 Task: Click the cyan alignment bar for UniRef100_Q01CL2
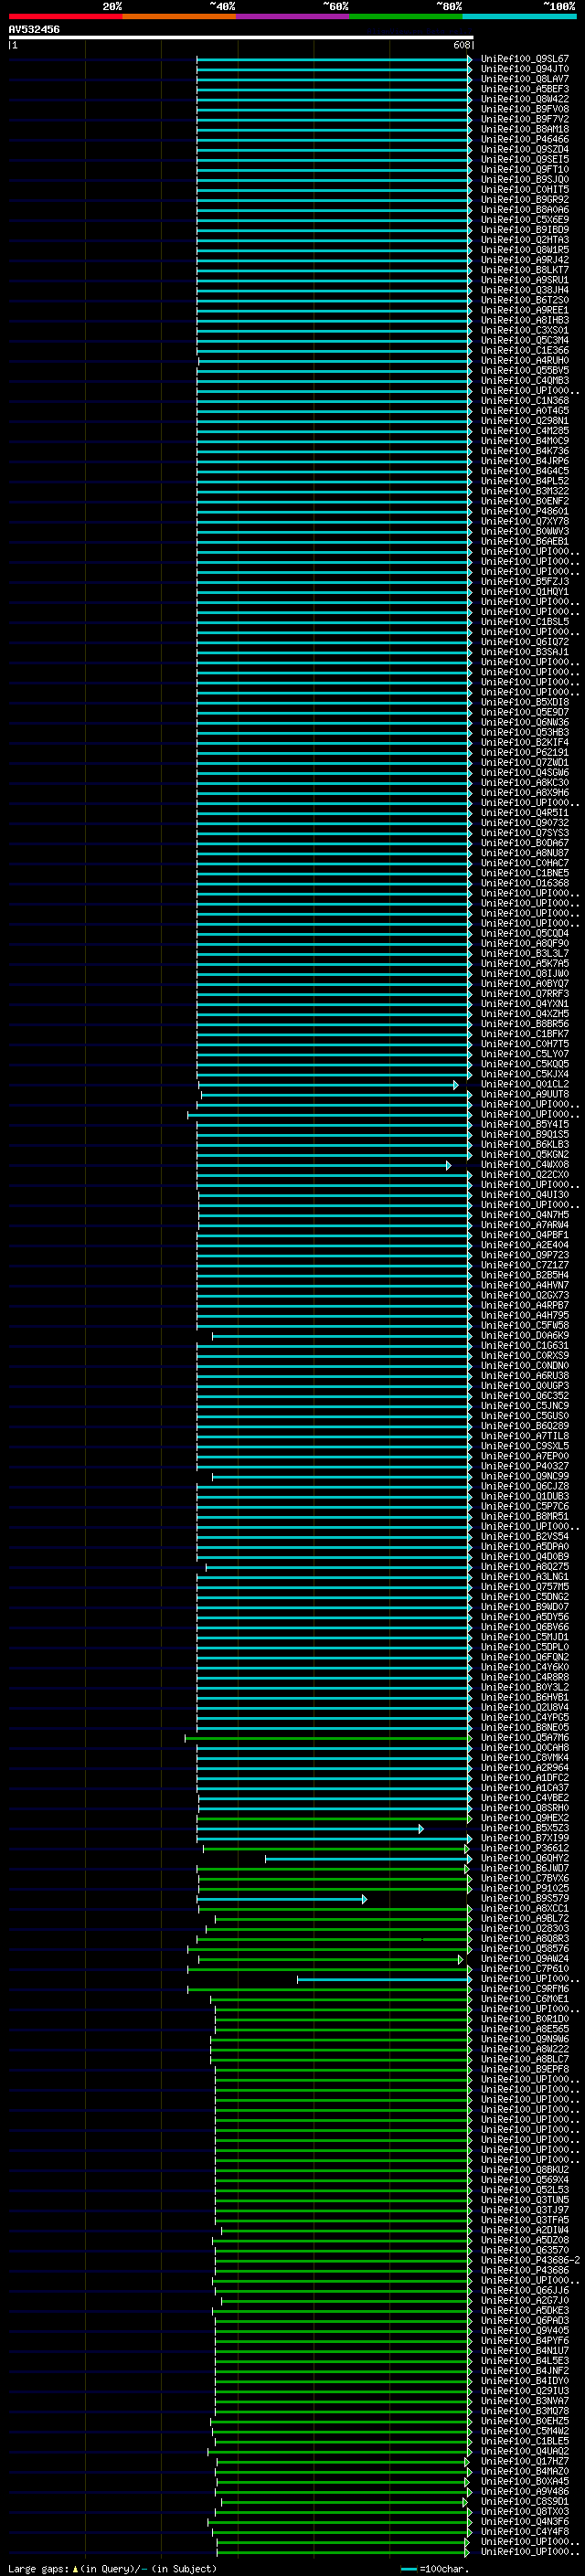(x=329, y=1085)
